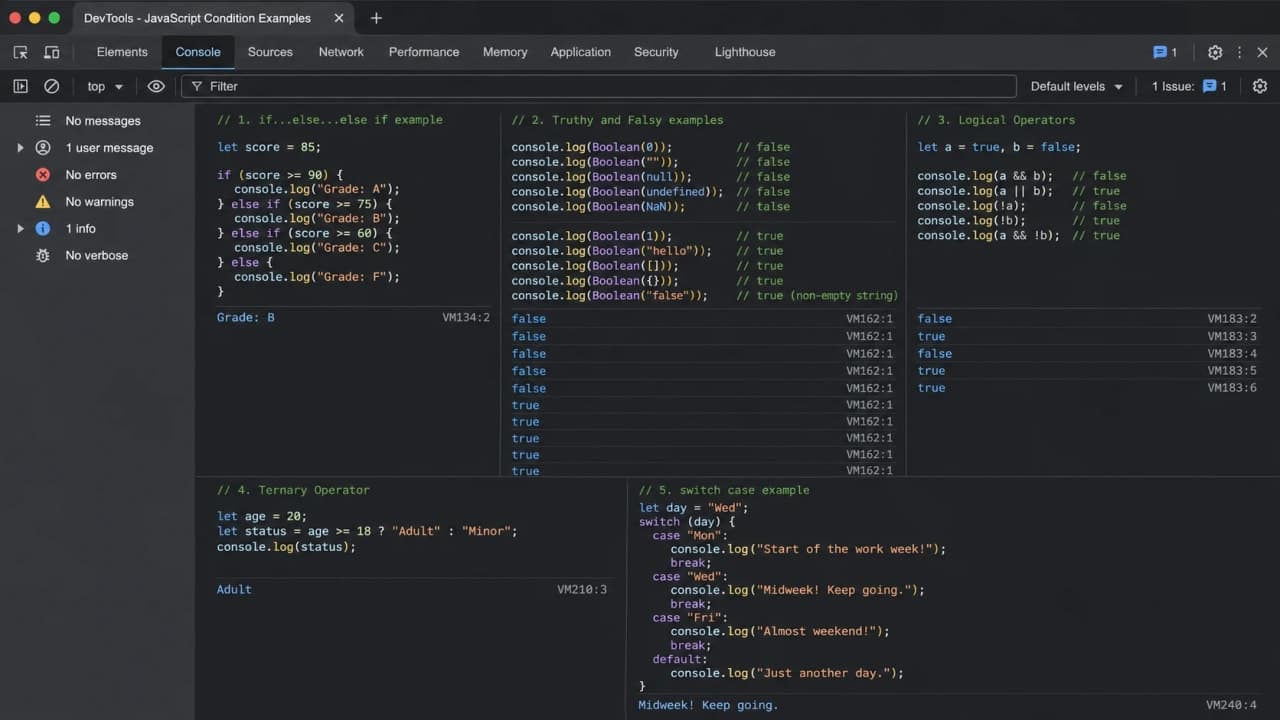Open console settings gear beside issues
The image size is (1280, 720).
coord(1260,86)
